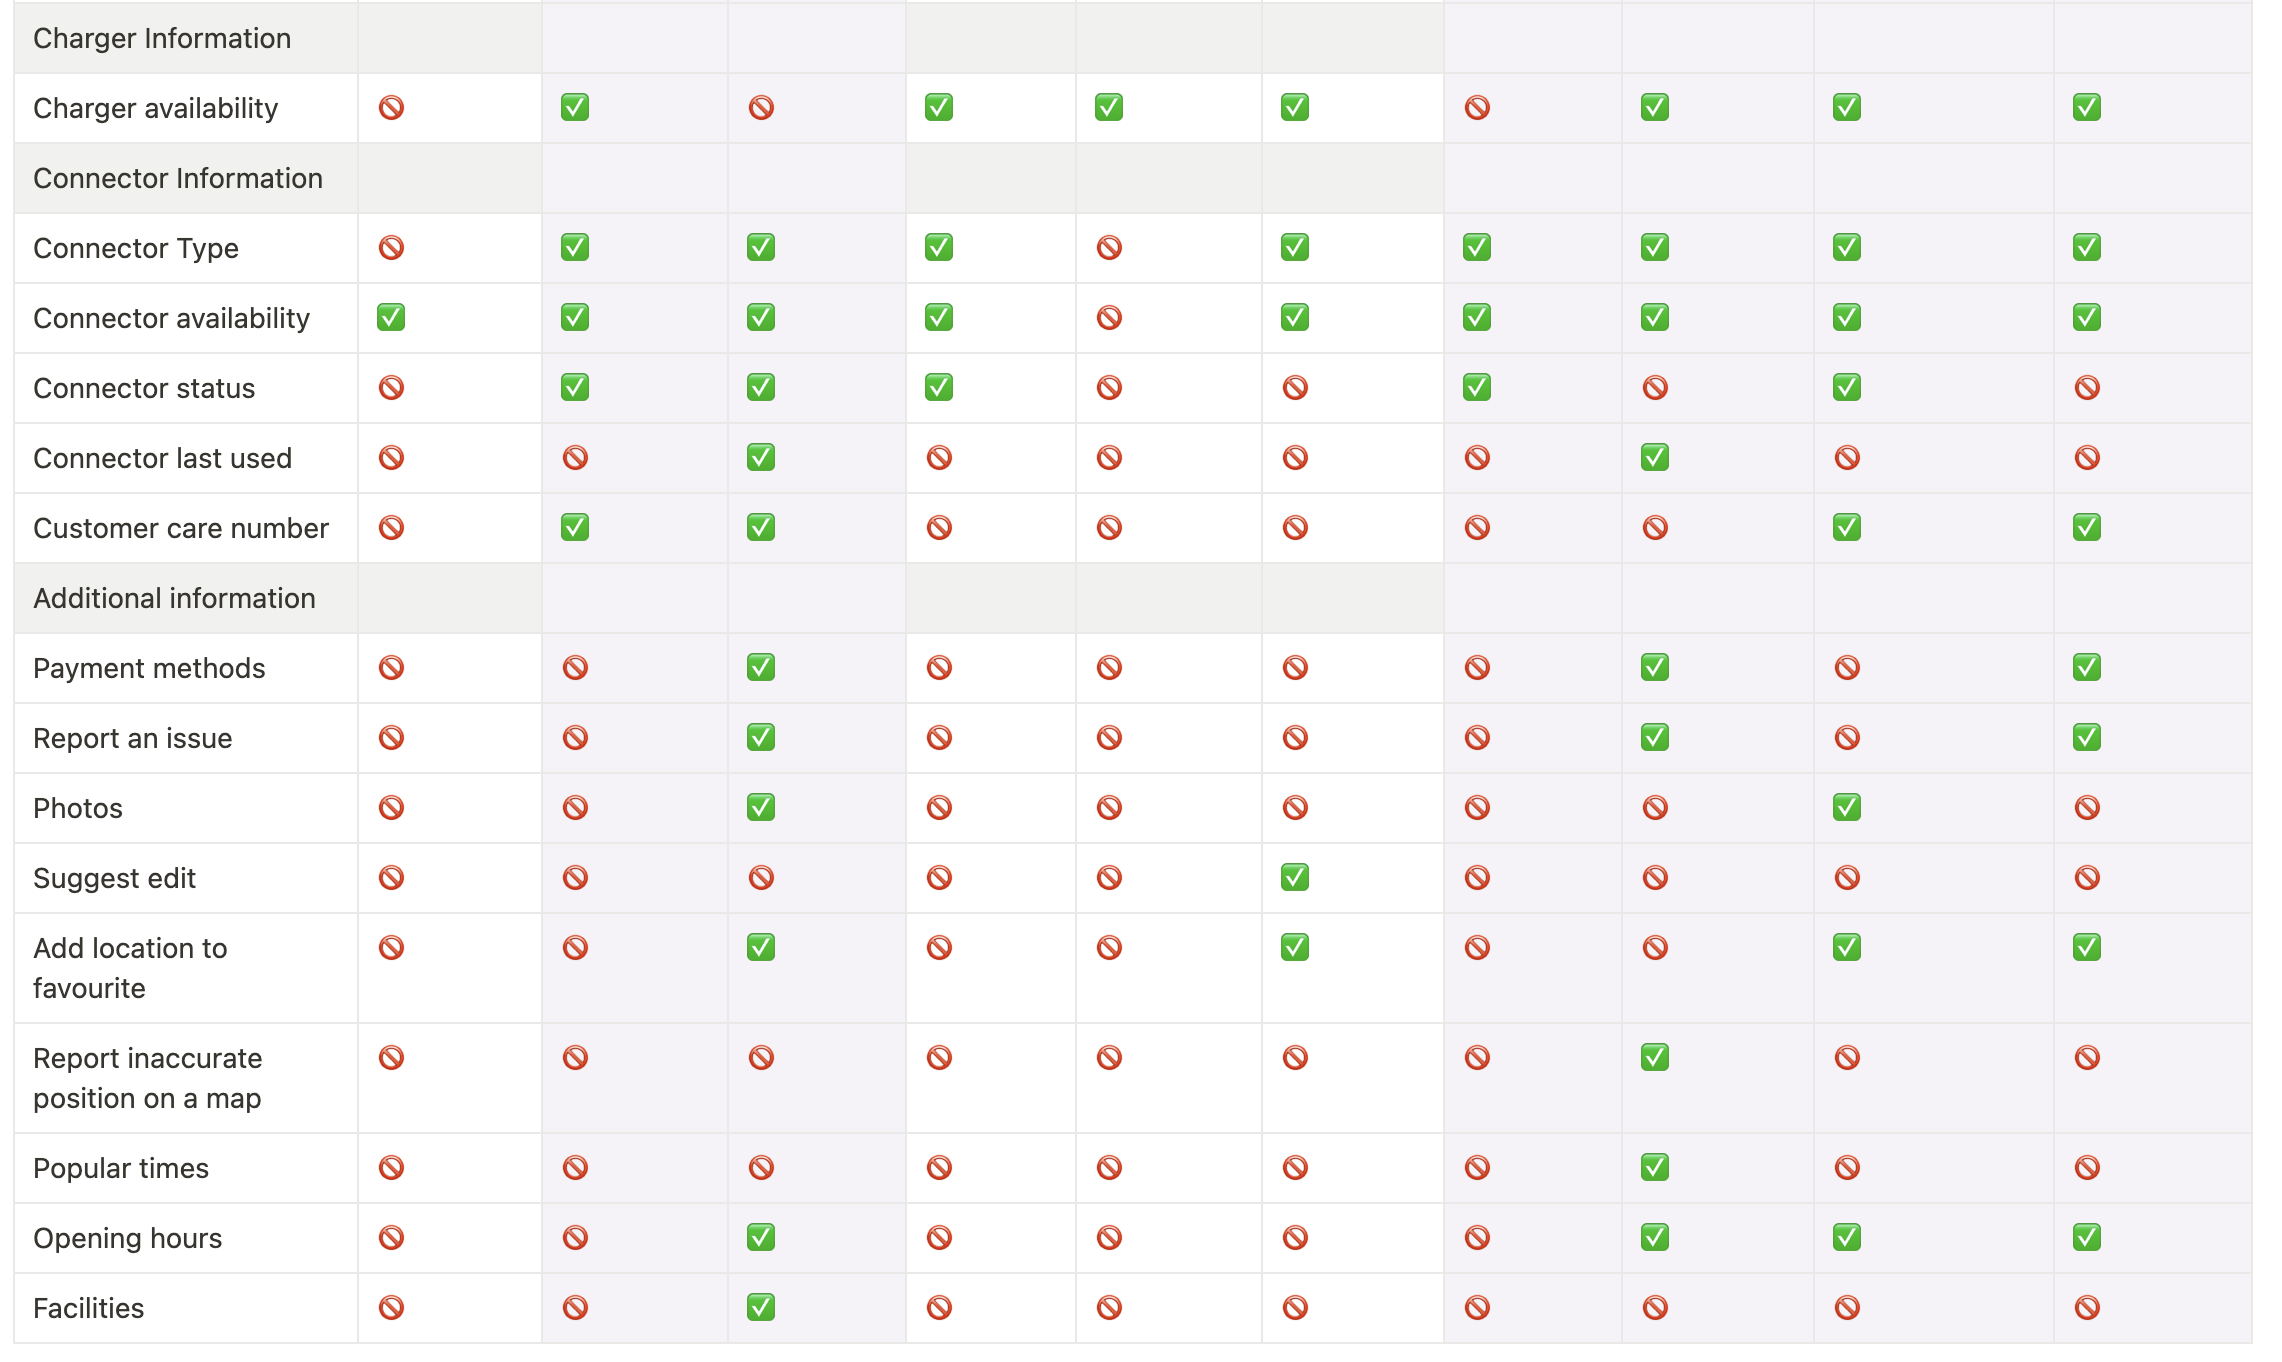The height and width of the screenshot is (1362, 2282).
Task: Click the green checkmark in Suggest edit row
Action: (1294, 877)
